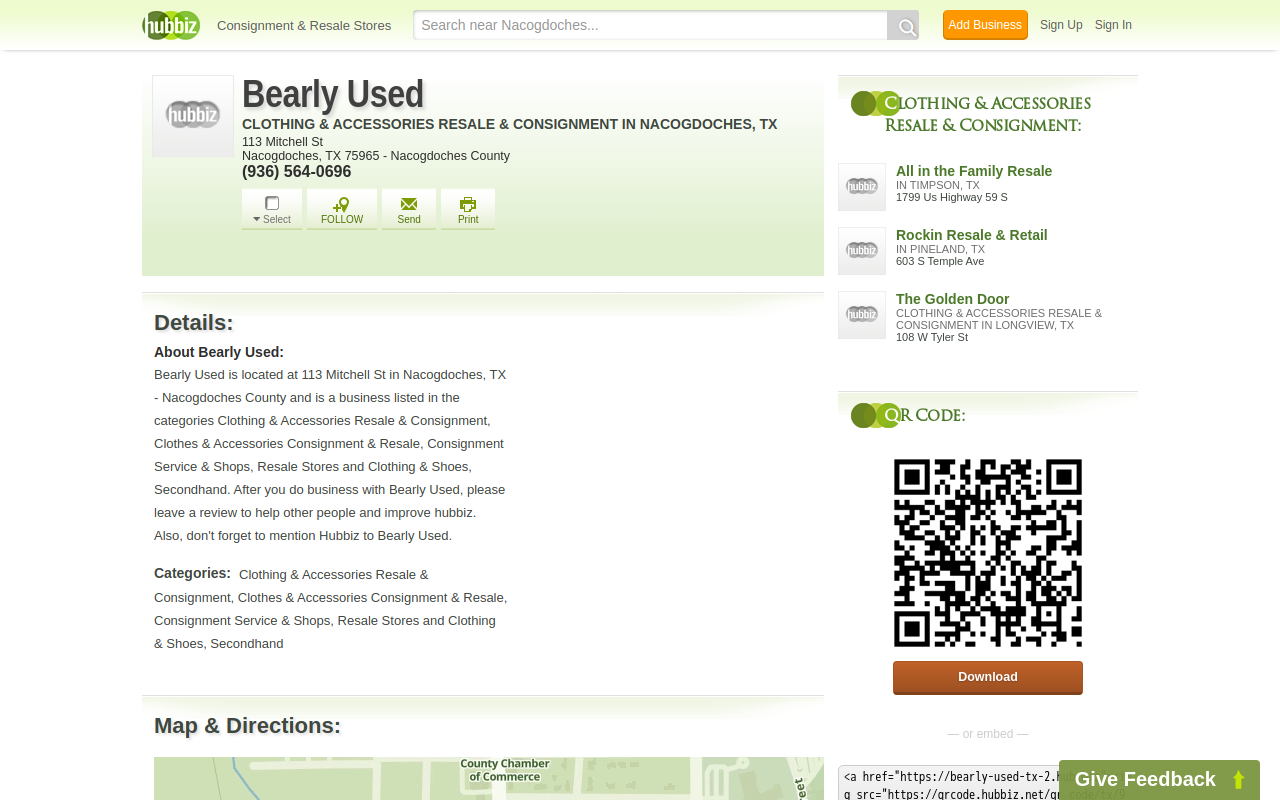Click the Bearly Used logo thumbnail
Viewport: 1280px width, 800px height.
pyautogui.click(x=193, y=116)
